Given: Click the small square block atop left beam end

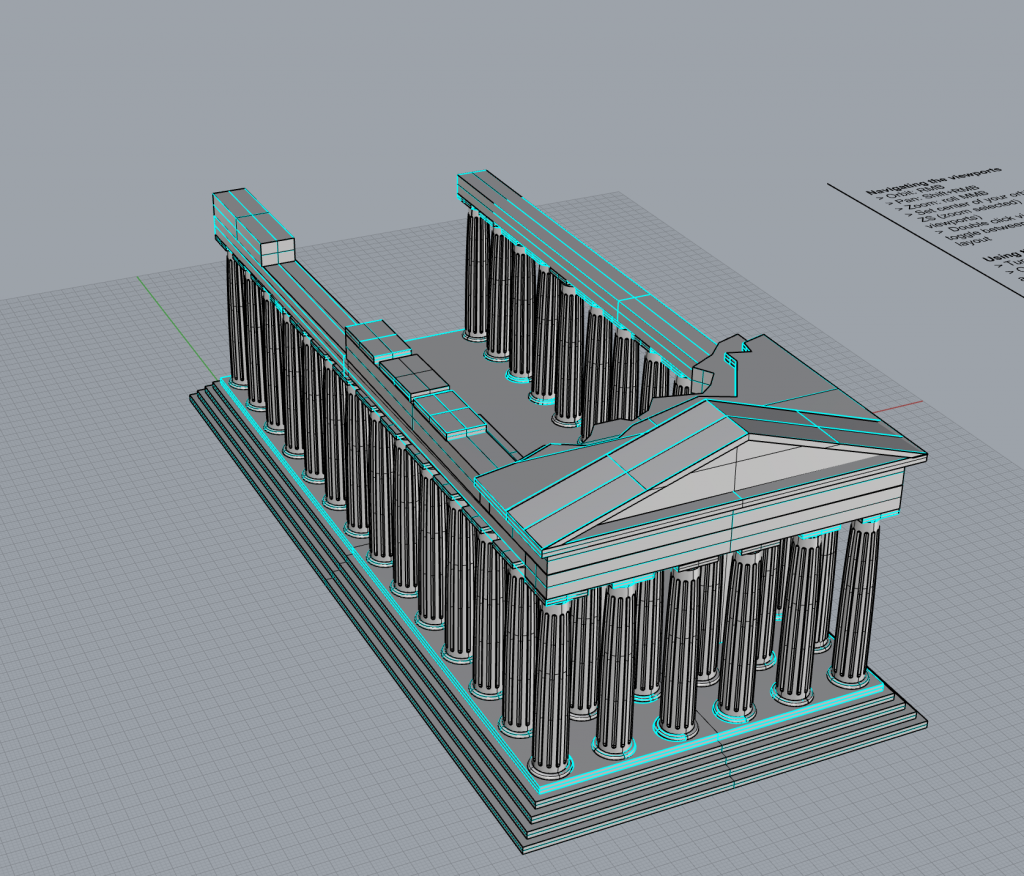Looking at the screenshot, I should [277, 250].
